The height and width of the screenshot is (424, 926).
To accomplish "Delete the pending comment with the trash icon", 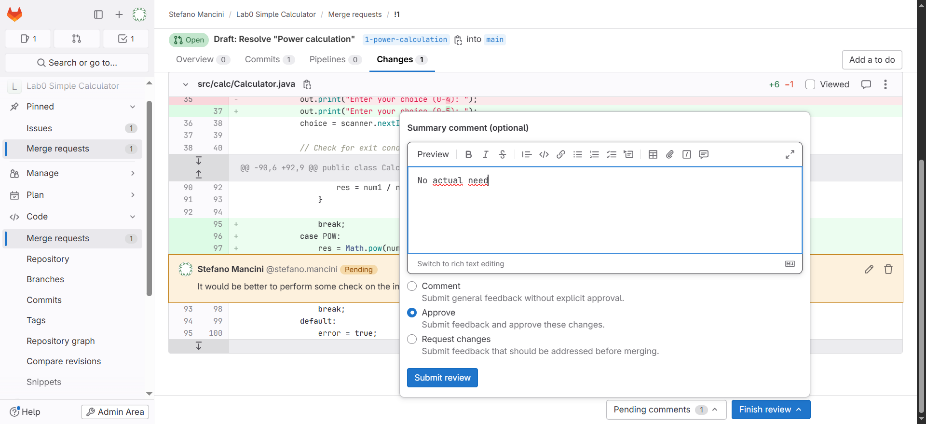I will coord(888,269).
